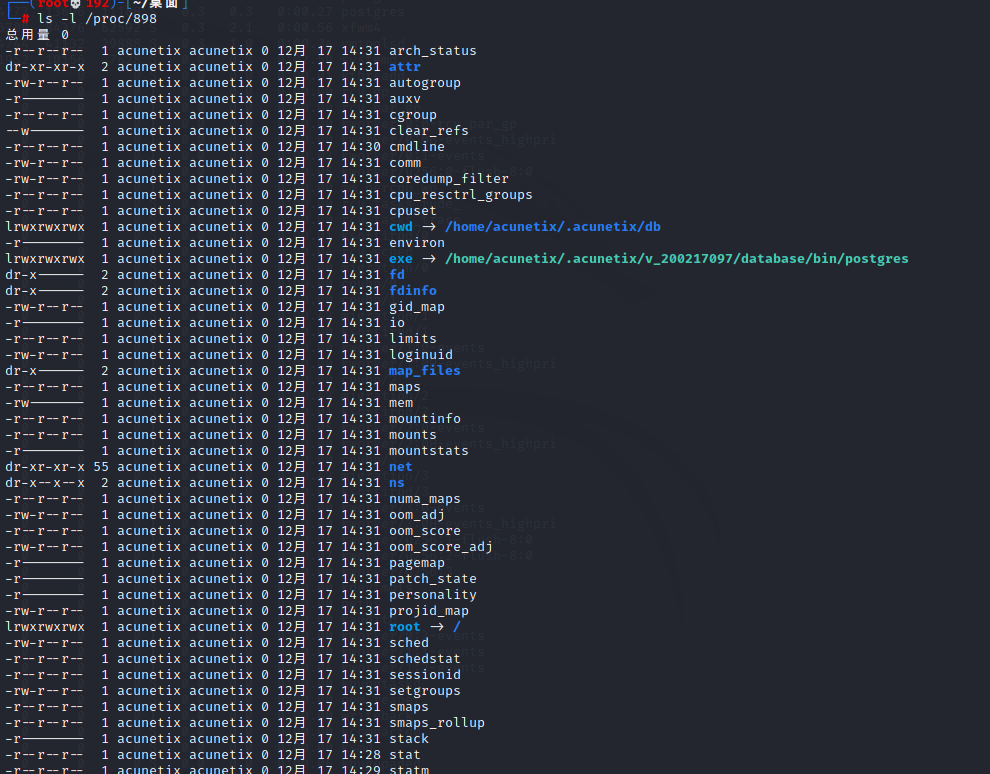Screen dimensions: 990x774
Task: Click the projid_map file name
Action: coord(429,610)
